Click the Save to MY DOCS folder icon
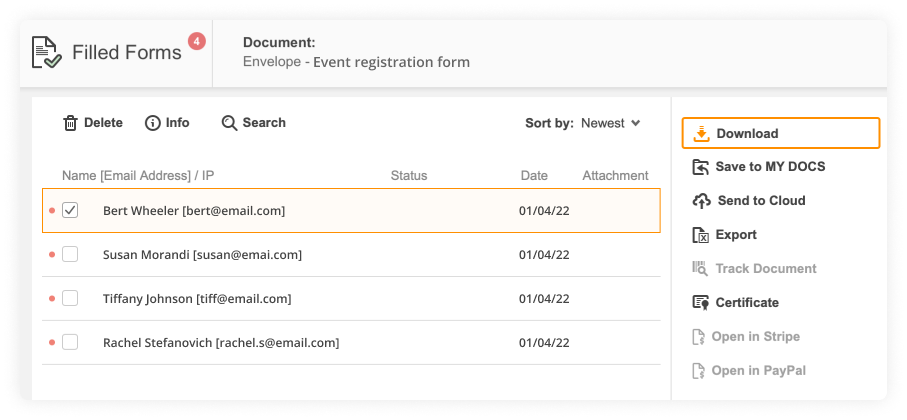907x420 pixels. 700,167
